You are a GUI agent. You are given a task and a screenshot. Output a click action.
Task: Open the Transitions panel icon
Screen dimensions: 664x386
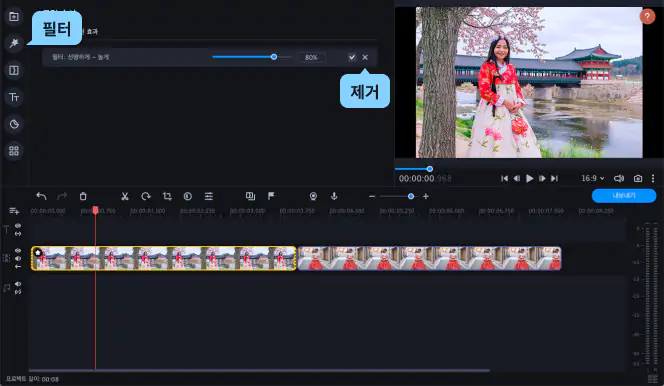point(14,70)
